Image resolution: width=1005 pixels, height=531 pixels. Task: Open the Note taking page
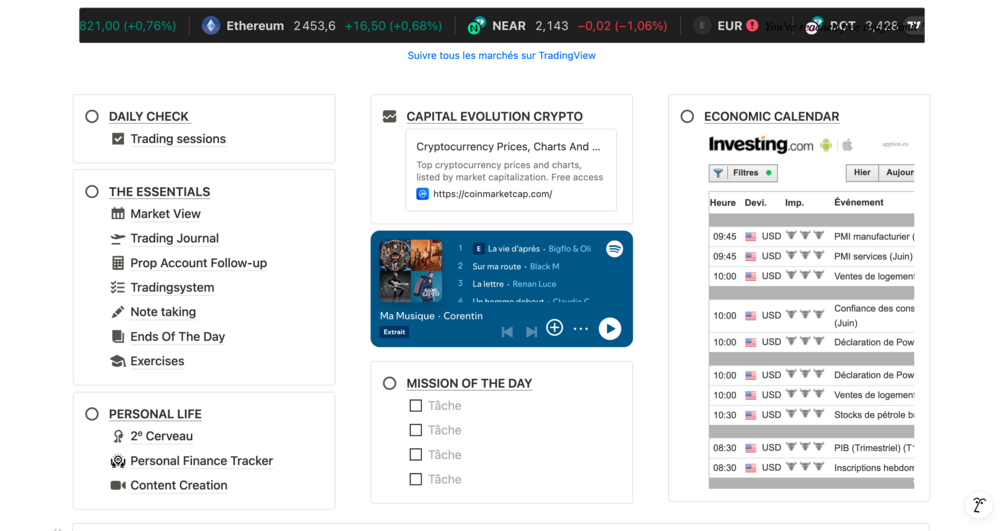pos(163,312)
